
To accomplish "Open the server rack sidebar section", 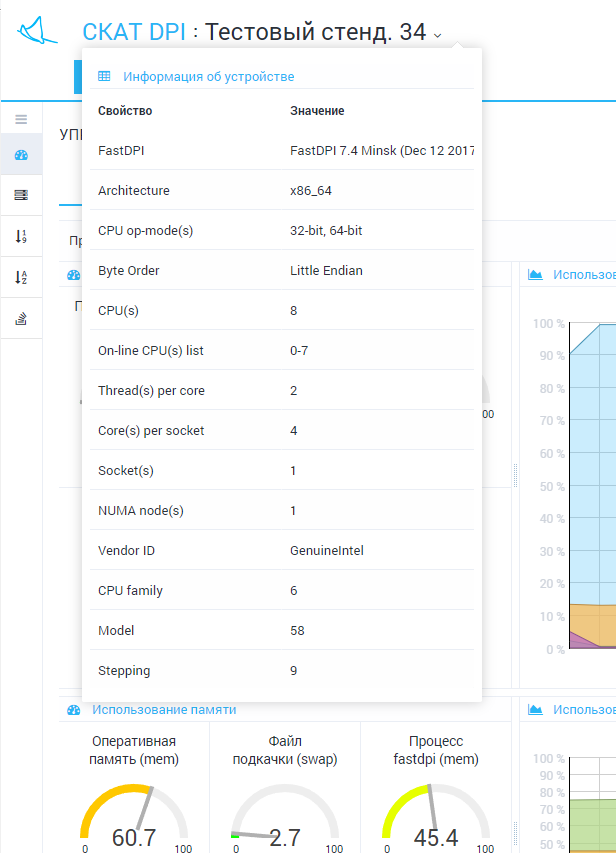I will point(21,196).
